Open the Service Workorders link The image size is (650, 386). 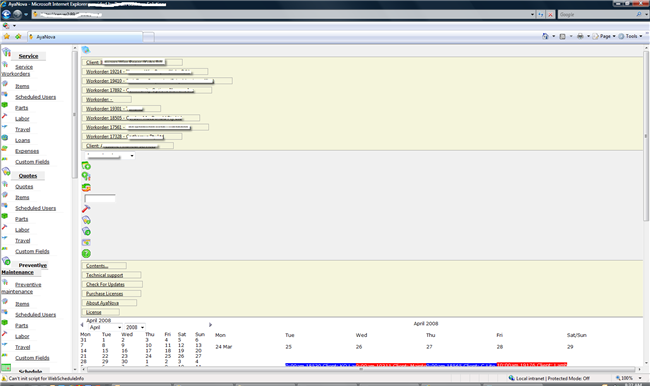click(17, 70)
